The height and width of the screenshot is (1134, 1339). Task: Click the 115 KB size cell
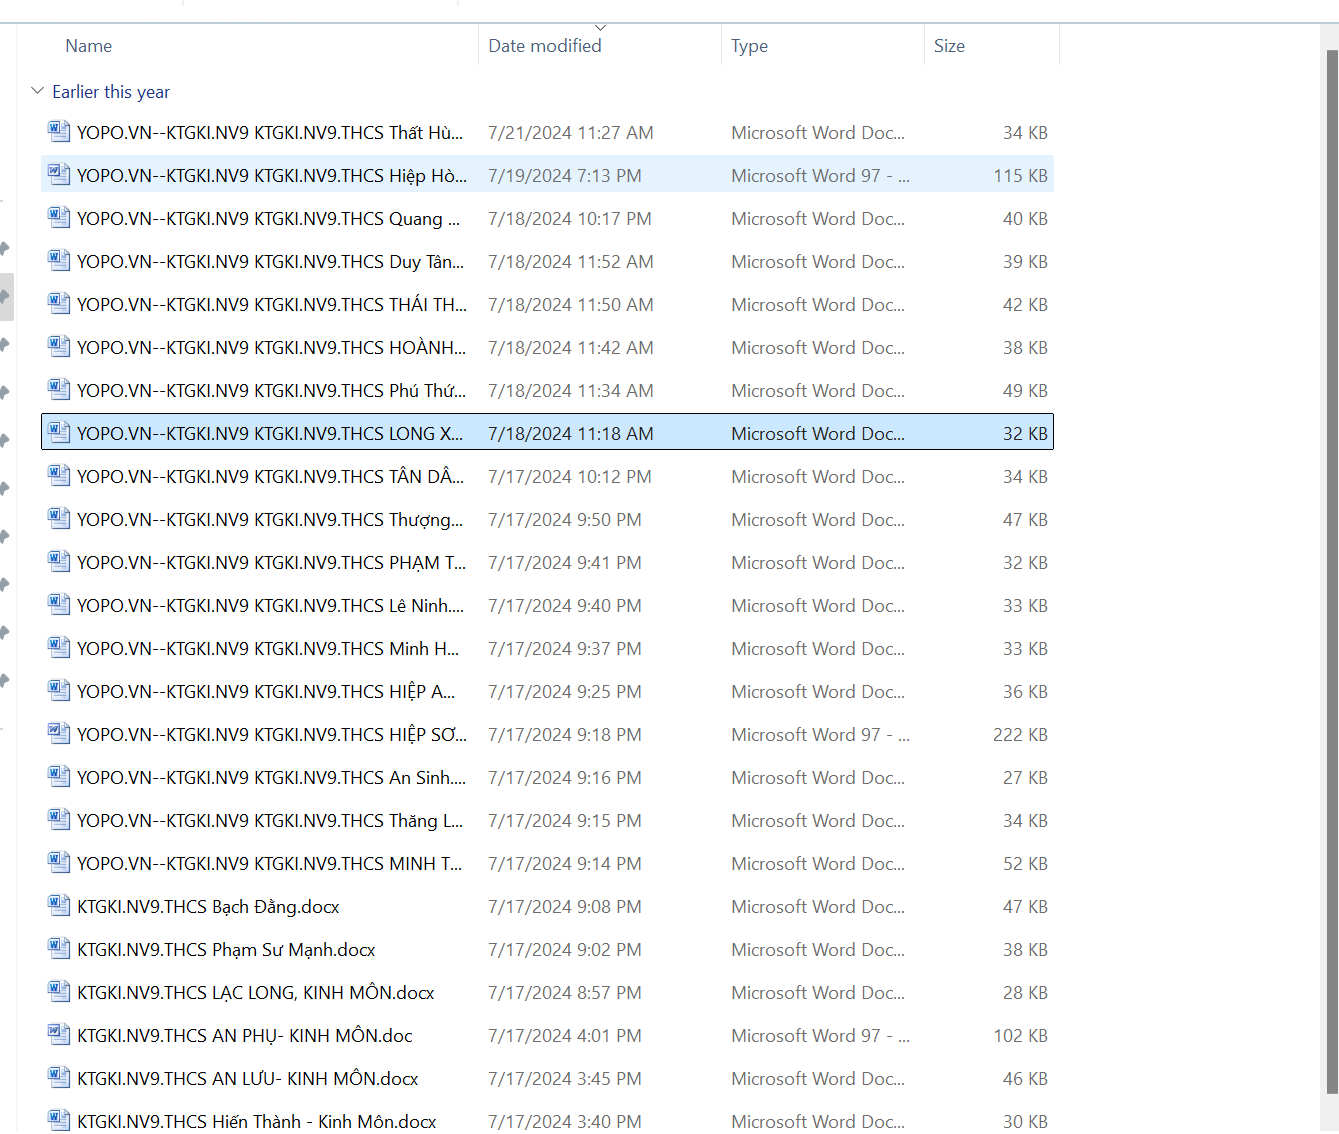pos(1020,176)
